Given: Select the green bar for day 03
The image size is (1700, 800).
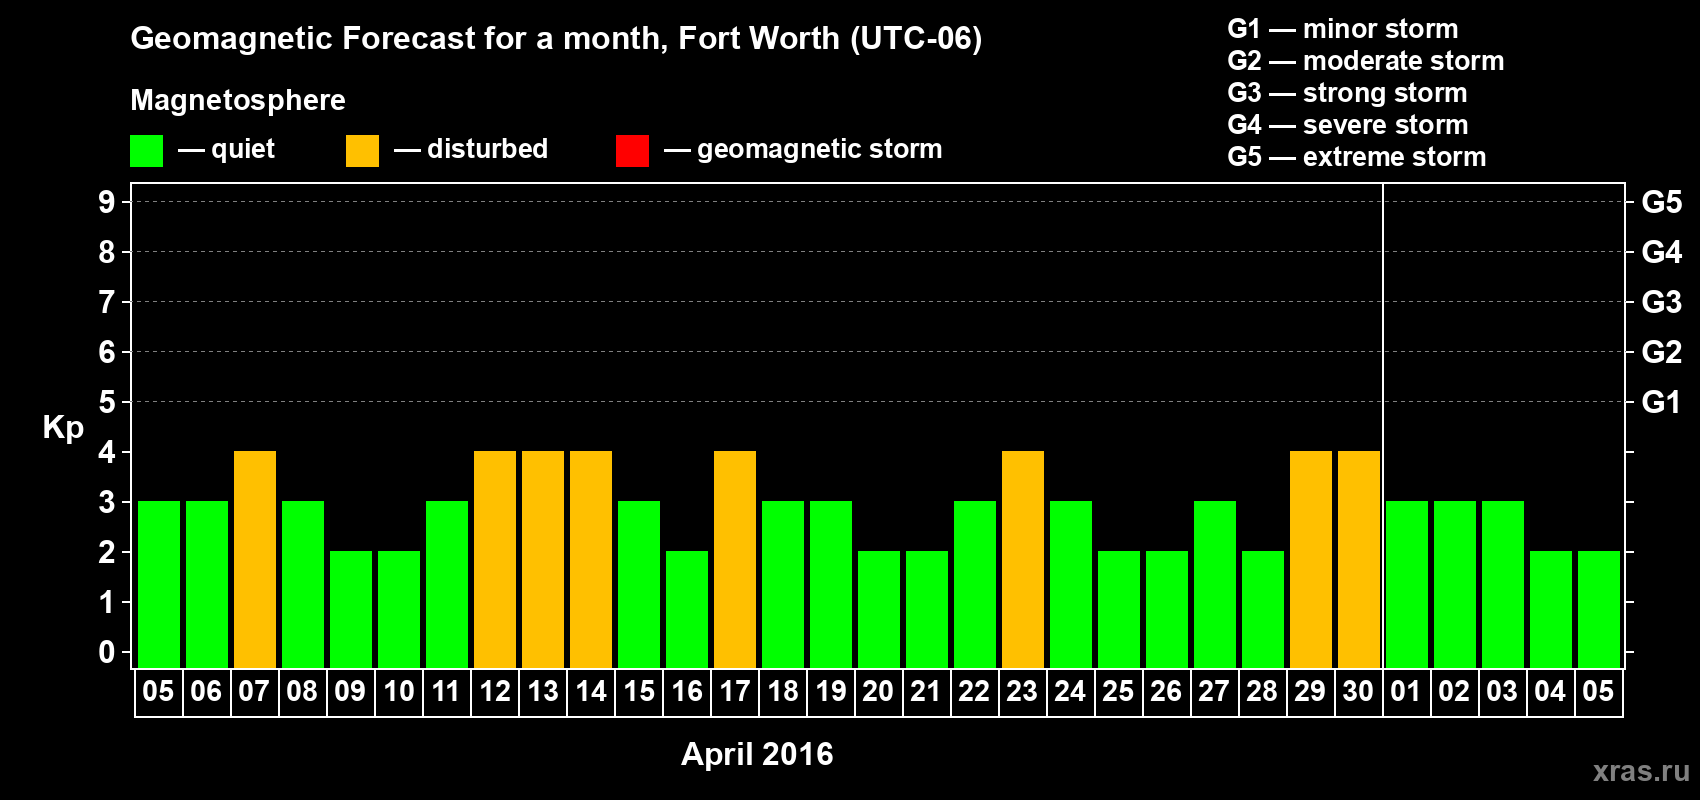Looking at the screenshot, I should pyautogui.click(x=1503, y=585).
